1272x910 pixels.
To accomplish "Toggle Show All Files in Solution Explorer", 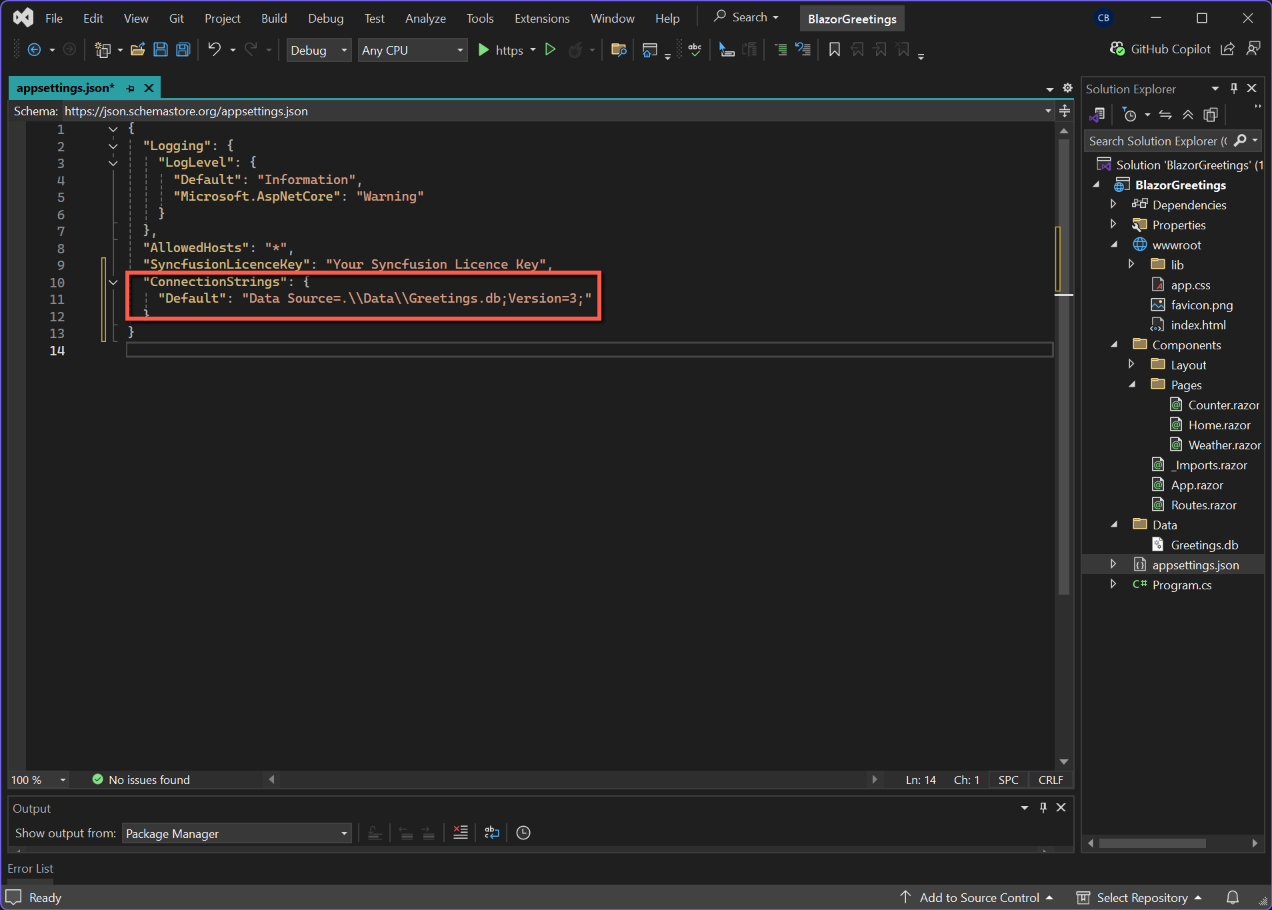I will pyautogui.click(x=1210, y=115).
